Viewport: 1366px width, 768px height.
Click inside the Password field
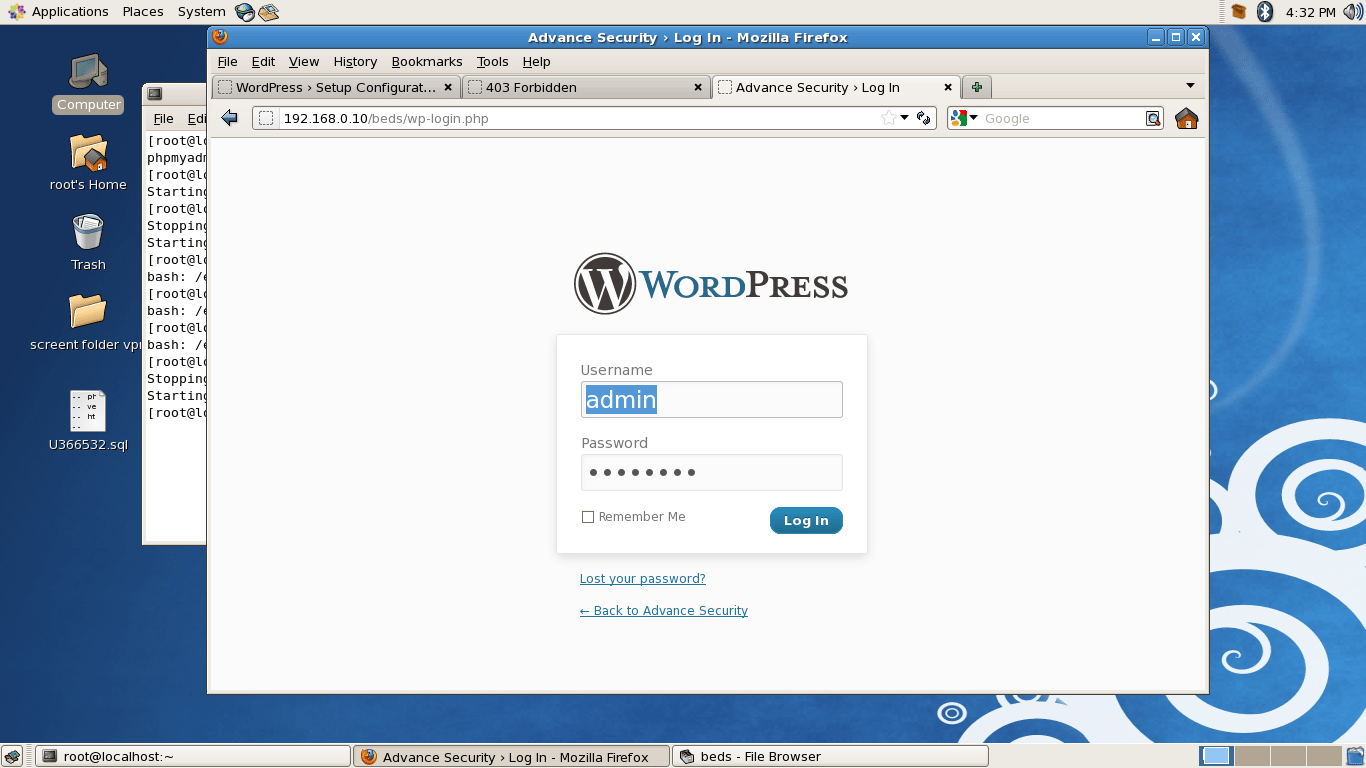pos(712,472)
